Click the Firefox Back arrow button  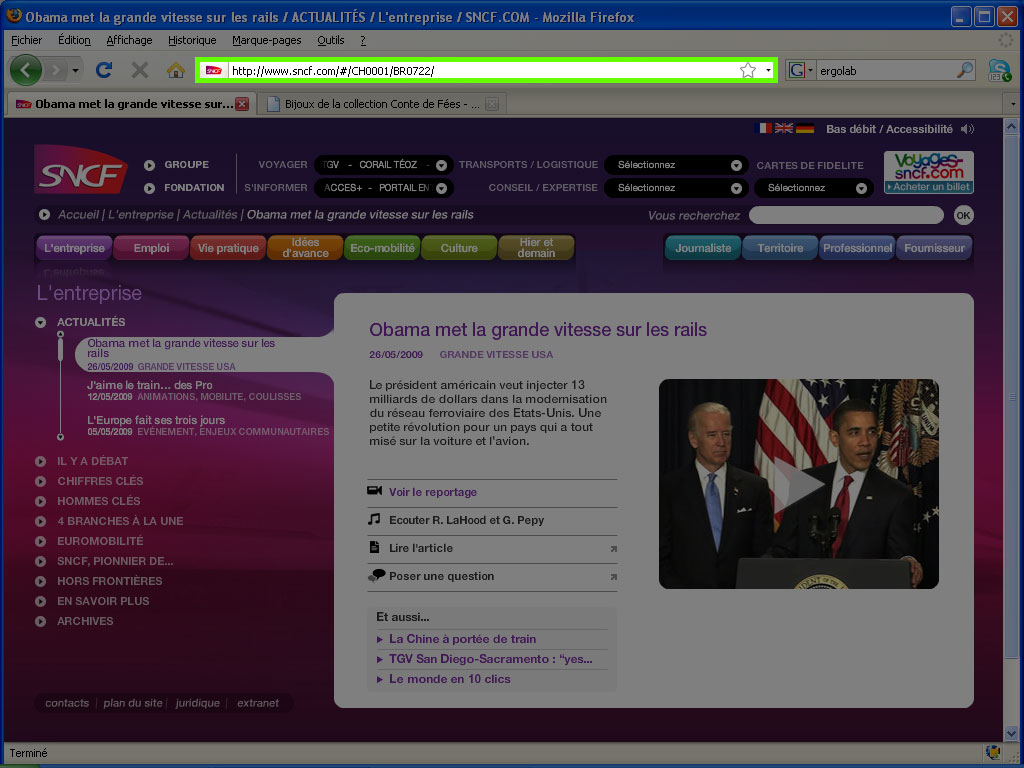[25, 70]
